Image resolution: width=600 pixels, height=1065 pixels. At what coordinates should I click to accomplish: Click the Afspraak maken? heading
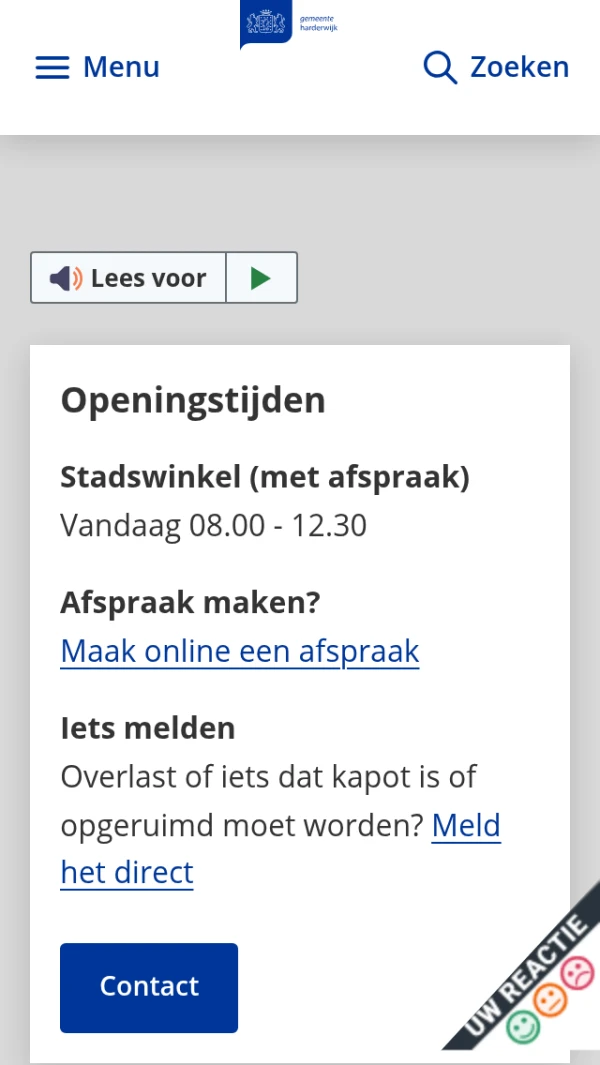coord(190,603)
